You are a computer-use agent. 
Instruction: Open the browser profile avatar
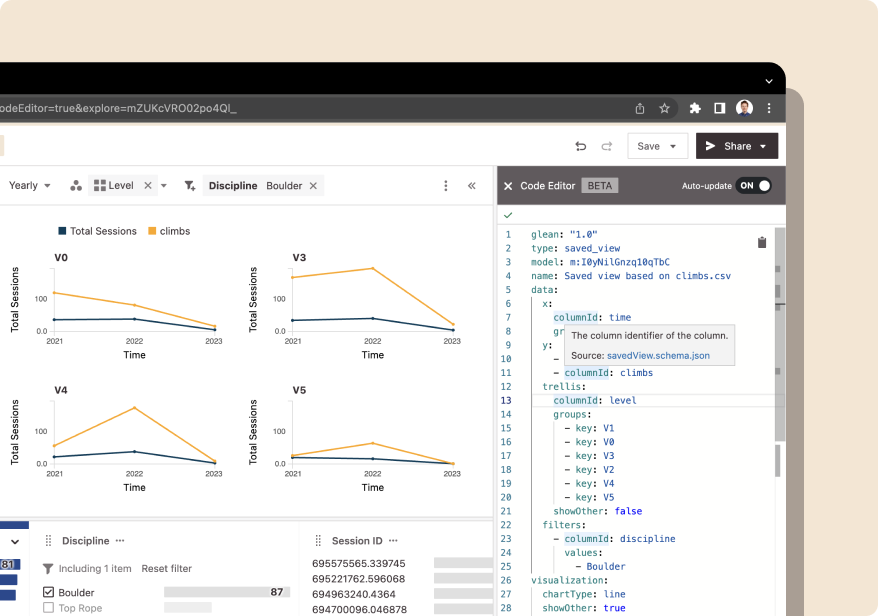pyautogui.click(x=744, y=108)
